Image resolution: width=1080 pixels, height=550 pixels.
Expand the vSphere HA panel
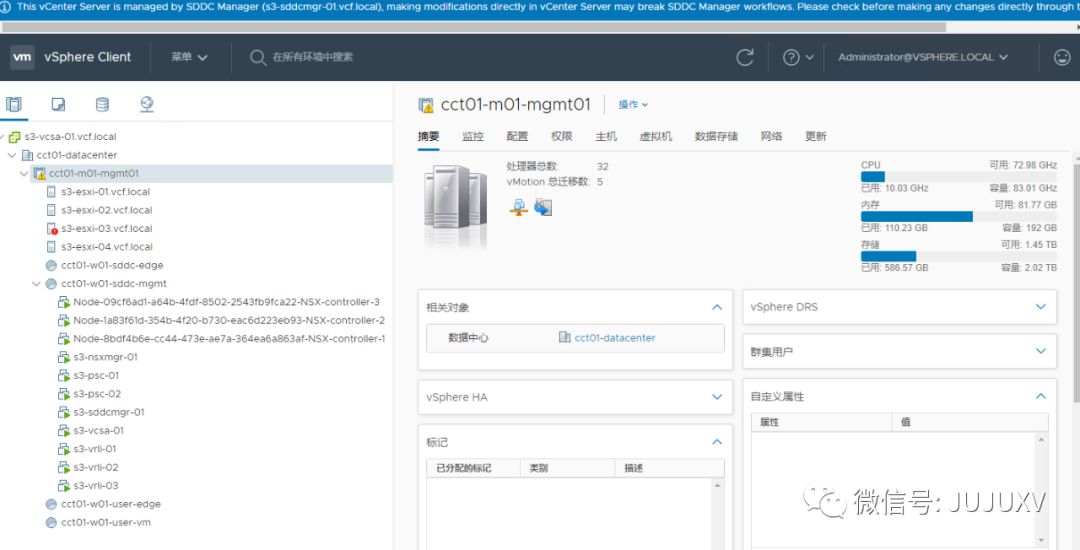(x=717, y=397)
